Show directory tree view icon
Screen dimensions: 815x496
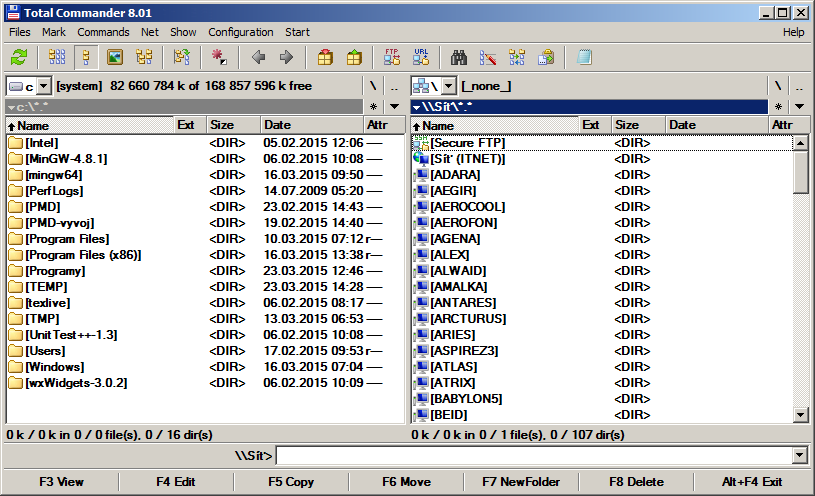[144, 57]
